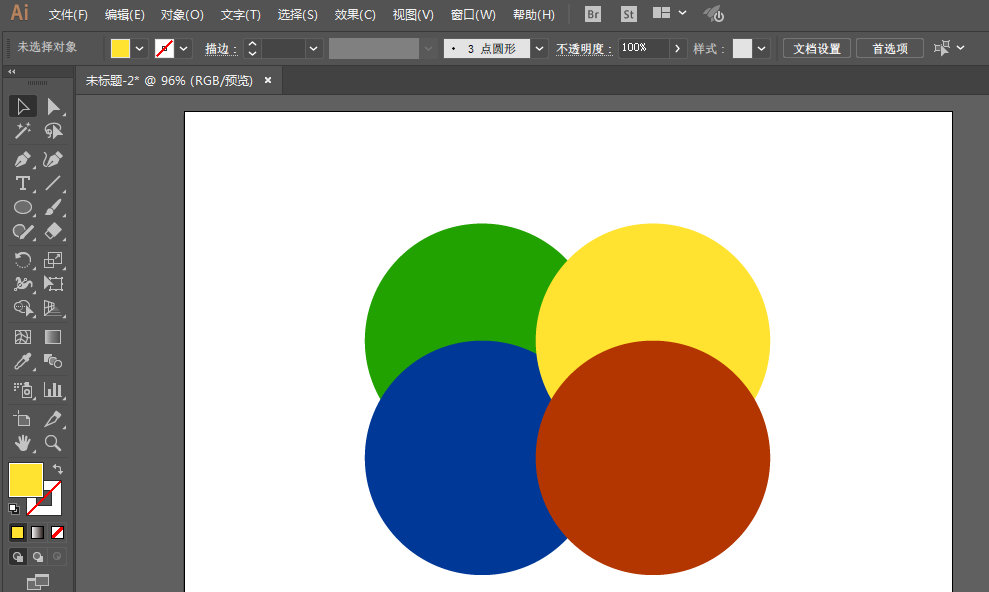Select the Gradient tool
Image resolution: width=989 pixels, height=592 pixels.
click(53, 337)
